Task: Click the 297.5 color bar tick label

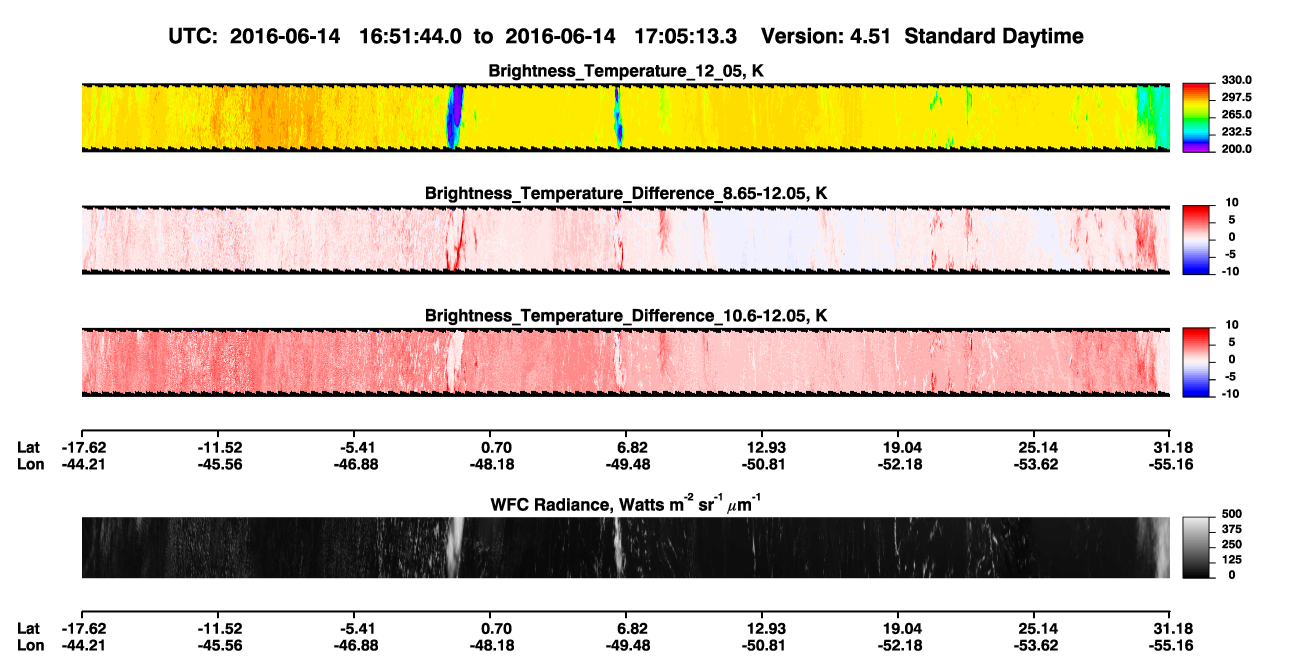Action: (1236, 98)
